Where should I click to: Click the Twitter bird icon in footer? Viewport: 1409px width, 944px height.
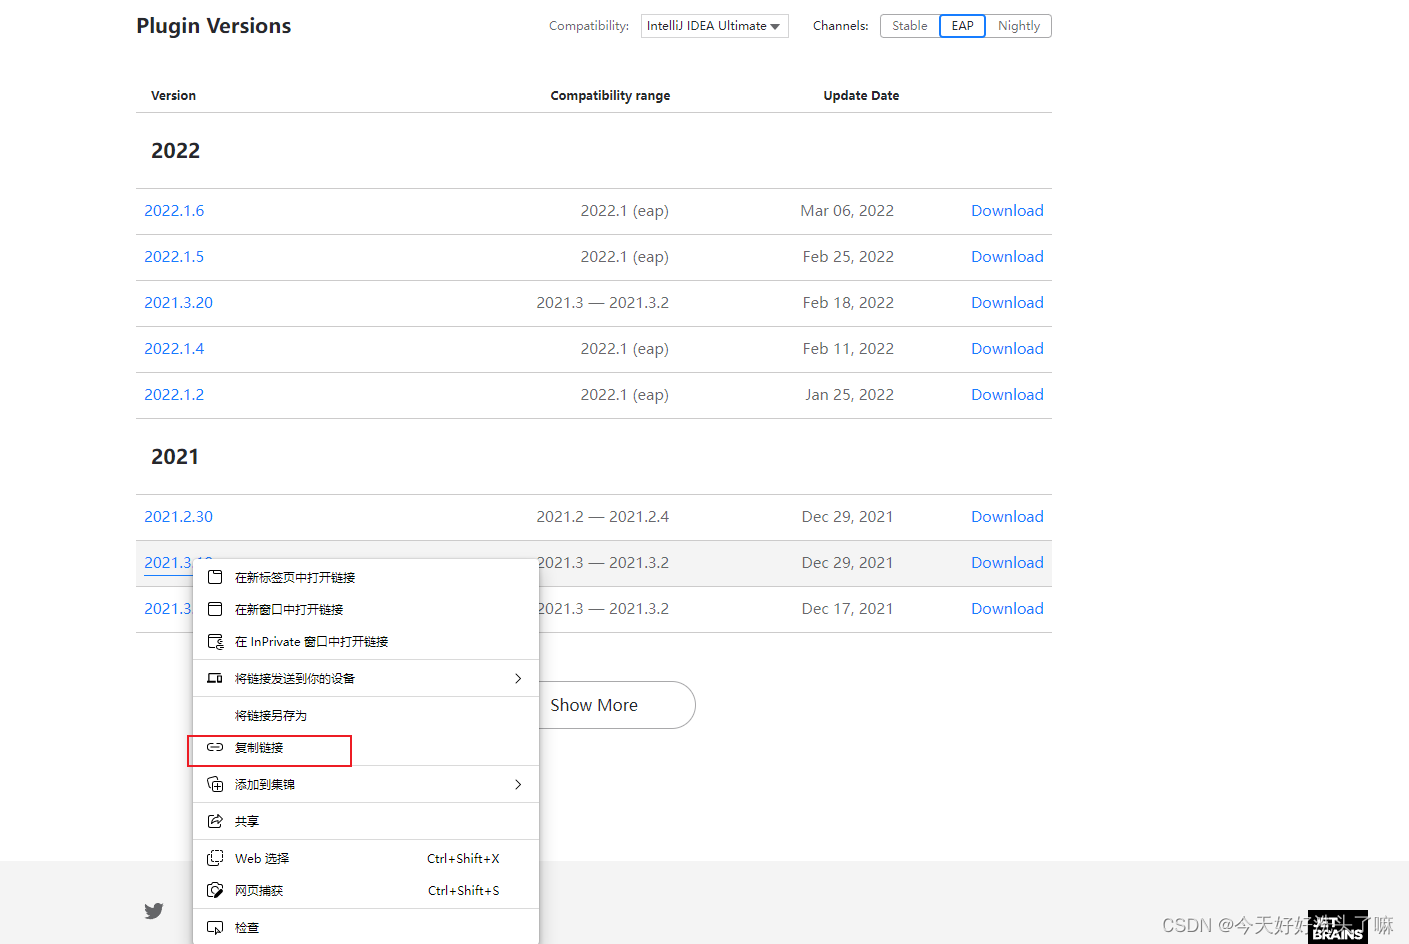coord(153,911)
